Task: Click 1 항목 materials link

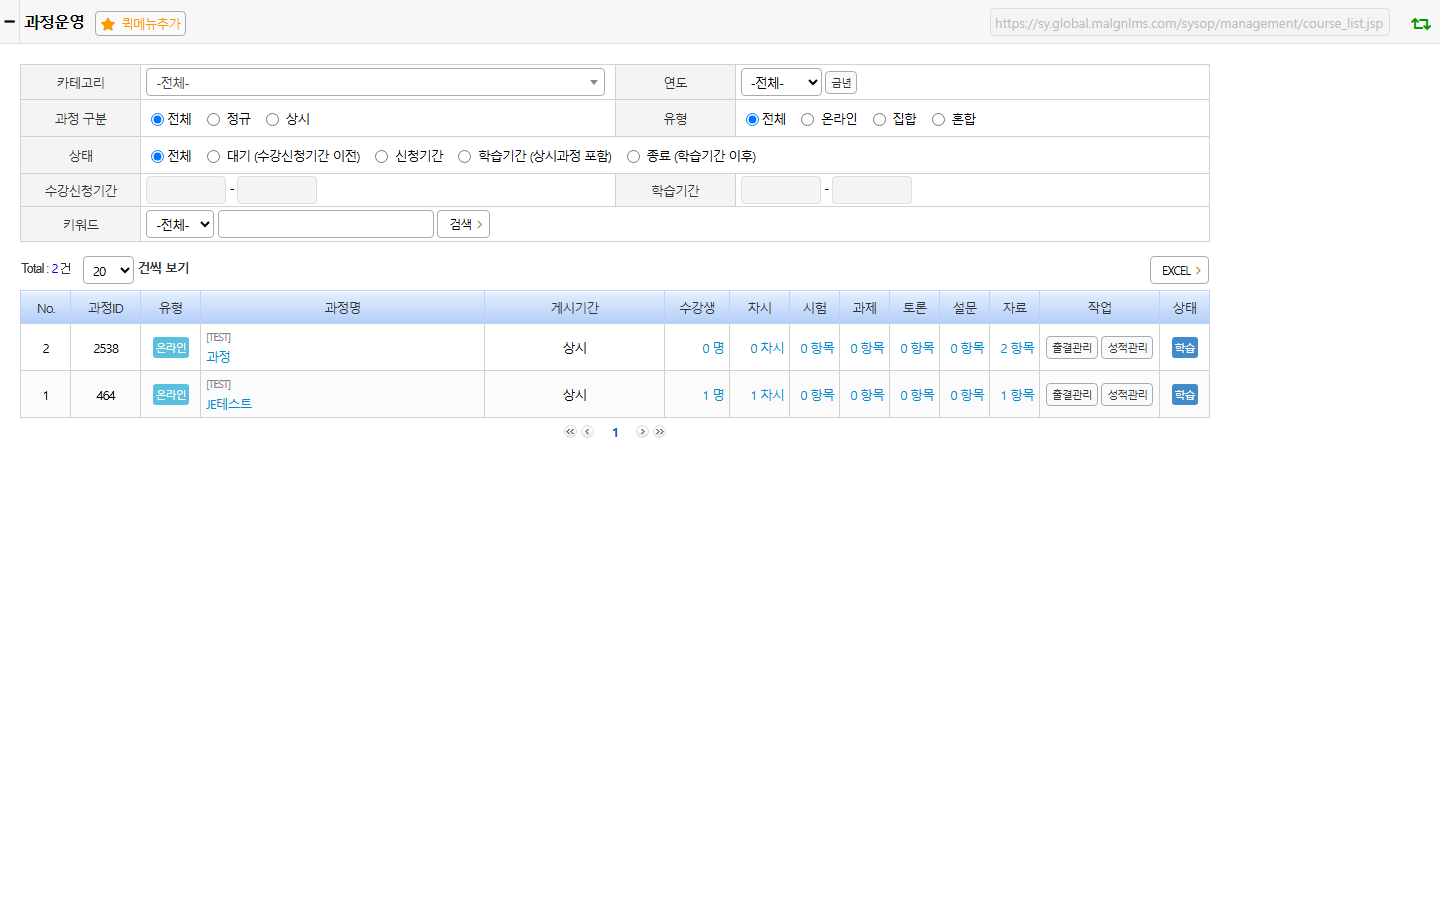Action: pyautogui.click(x=1017, y=395)
